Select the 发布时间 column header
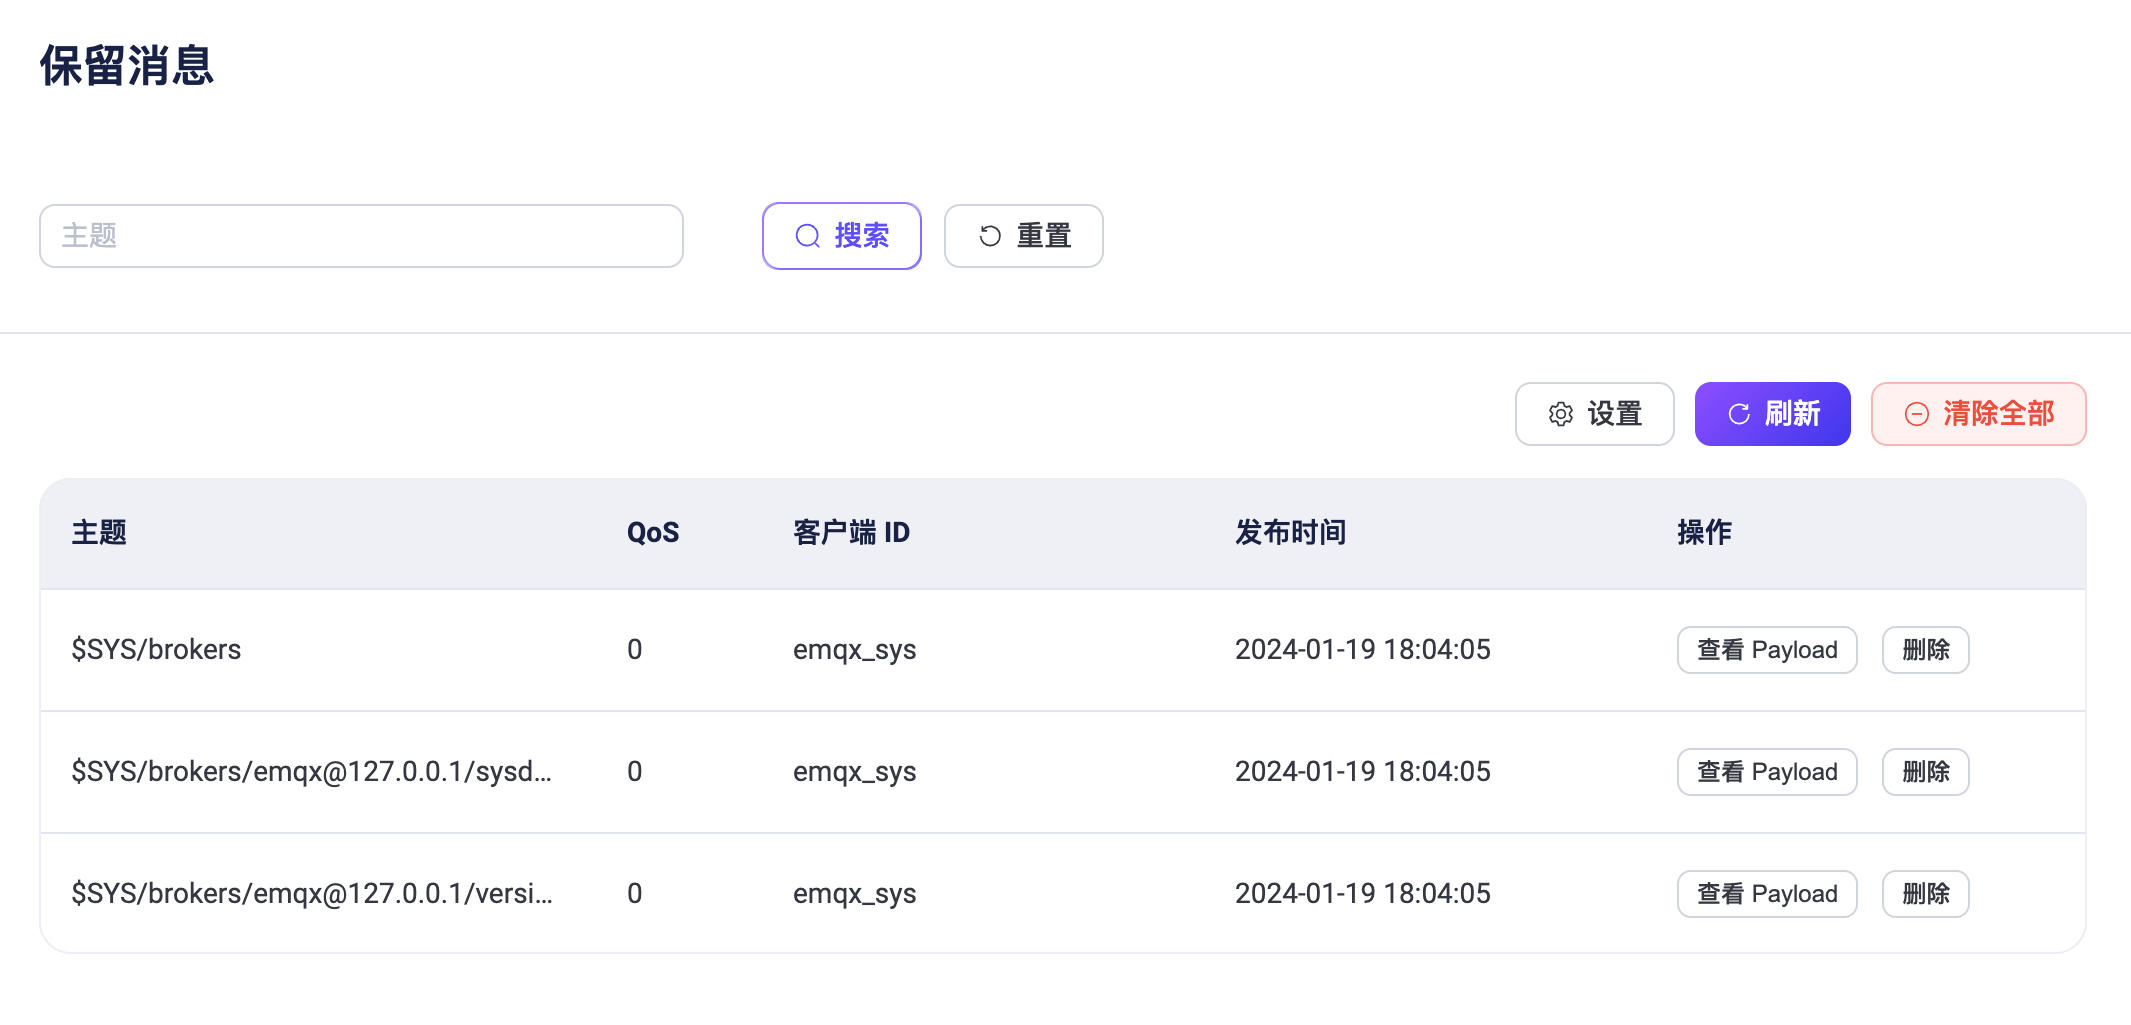The image size is (2131, 1025). coord(1290,532)
